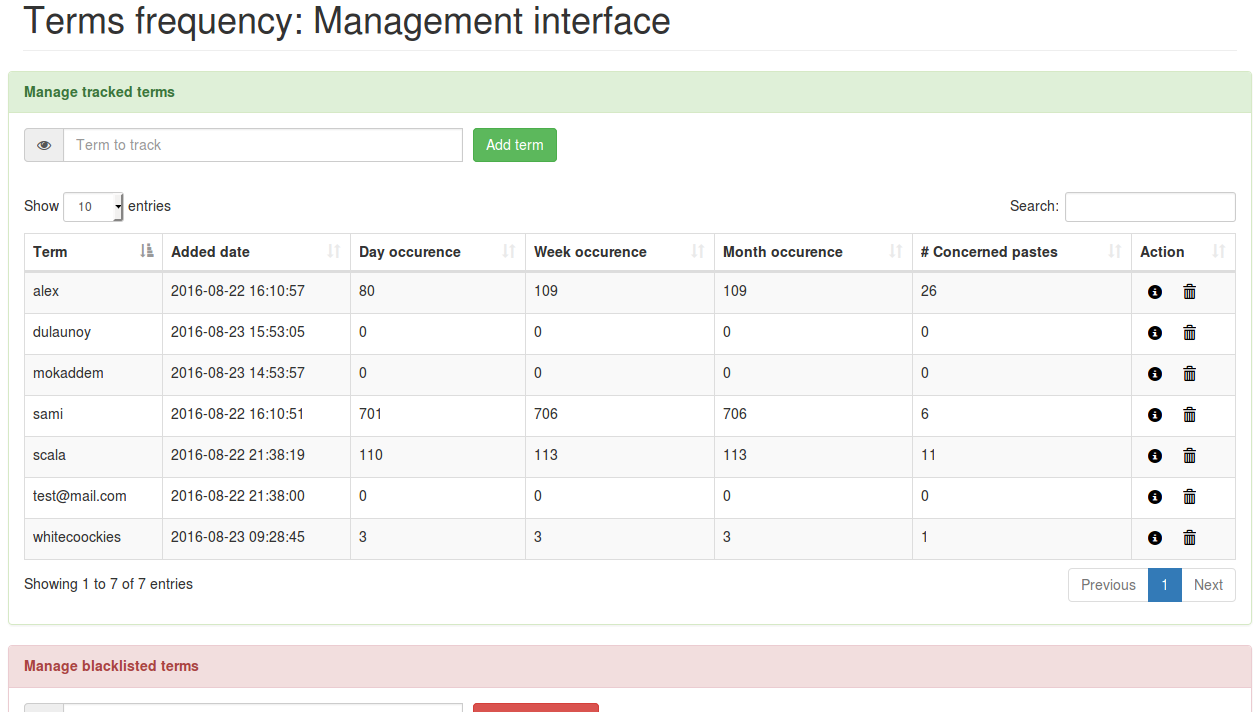The width and height of the screenshot is (1260, 712).
Task: Click sort icon on "Week occurence" header
Action: pos(700,252)
